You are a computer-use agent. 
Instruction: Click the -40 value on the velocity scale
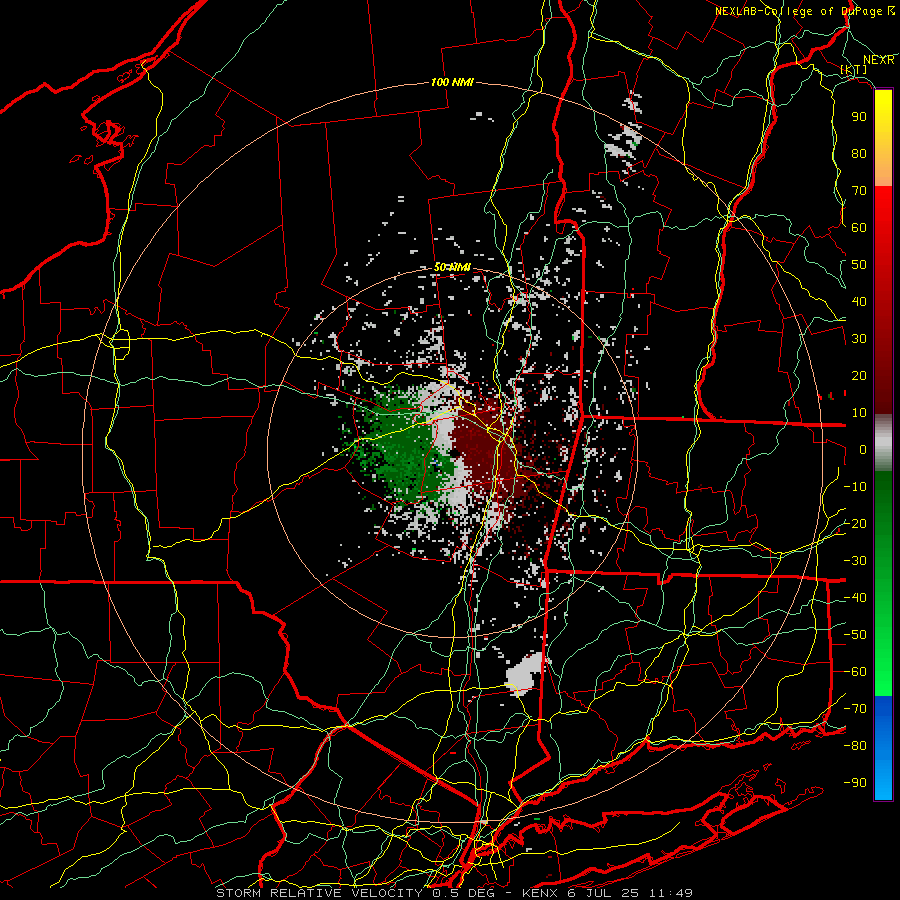[x=855, y=598]
